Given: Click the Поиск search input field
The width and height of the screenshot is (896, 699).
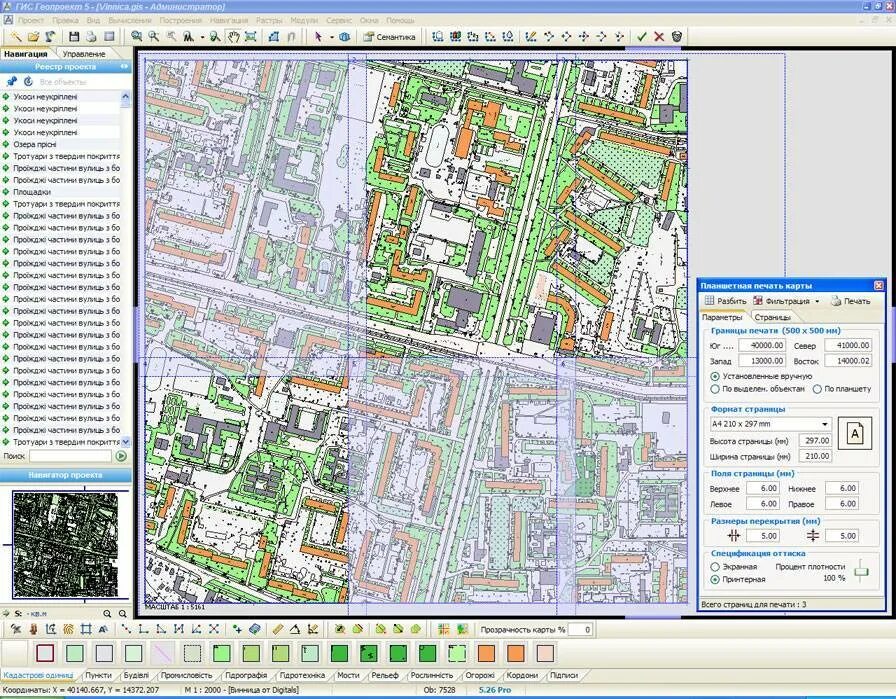Looking at the screenshot, I should click(70, 456).
